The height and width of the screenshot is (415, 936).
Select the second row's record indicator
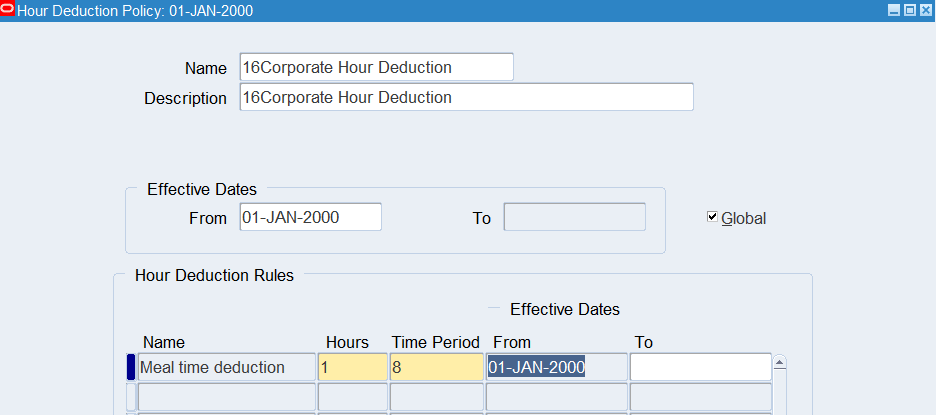point(130,396)
